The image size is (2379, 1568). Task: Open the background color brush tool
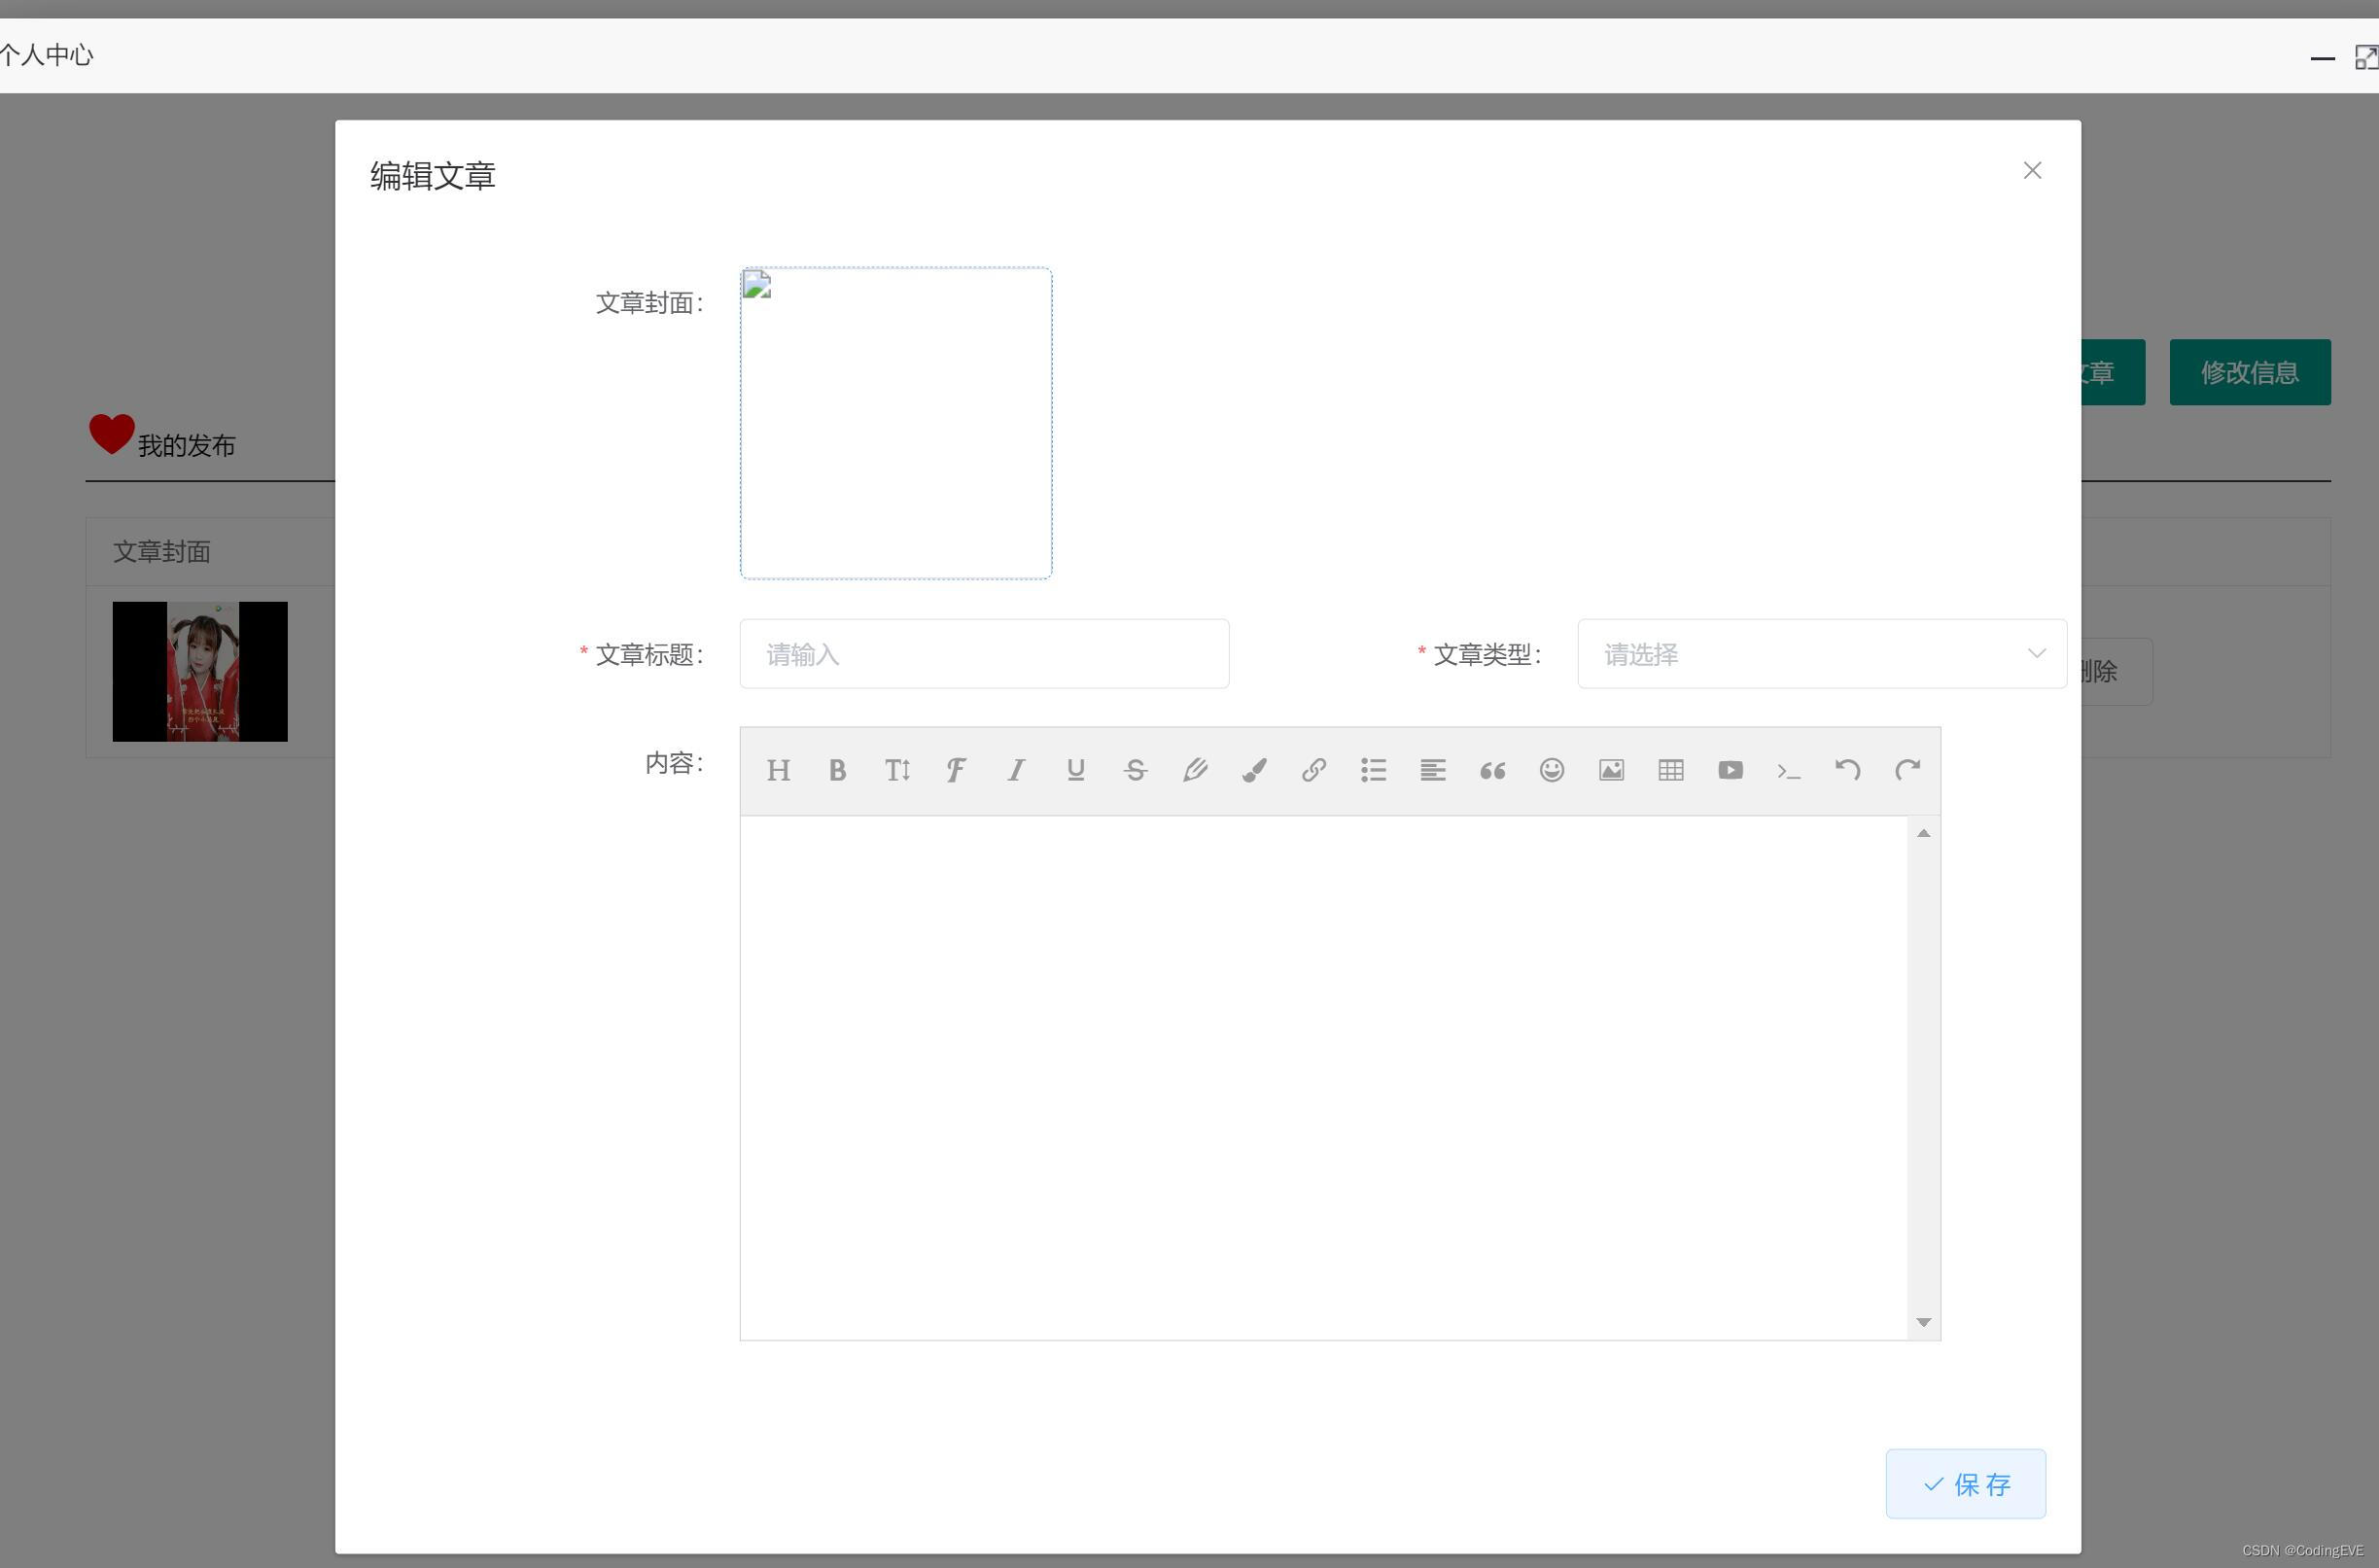(1254, 770)
